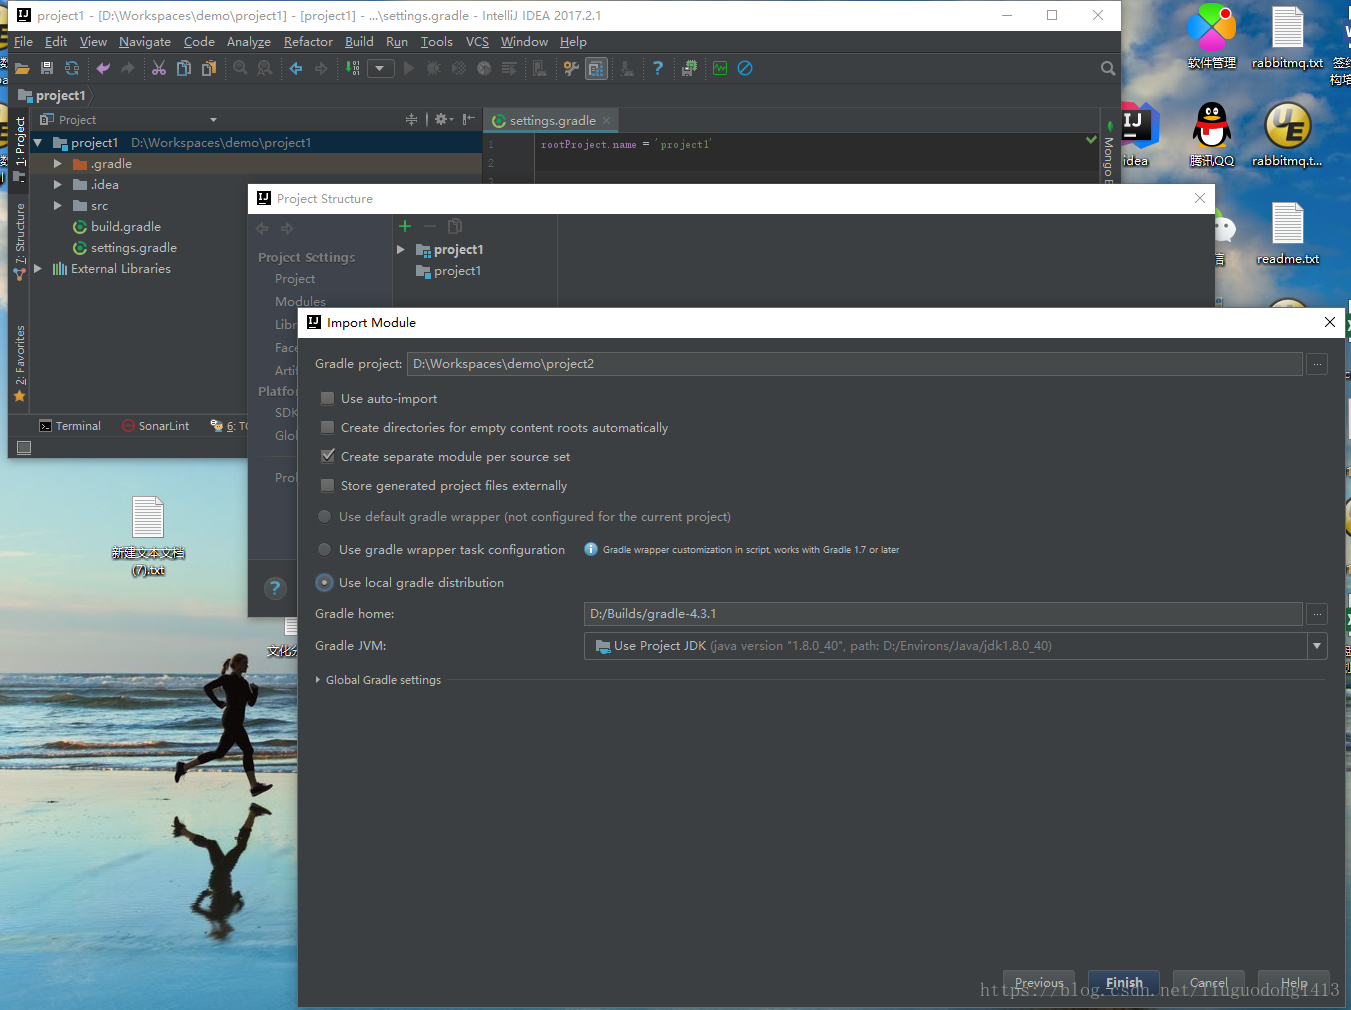Screen dimensions: 1351x1010
Task: Click the highlighted Project Structure toolbar icon
Action: [596, 68]
